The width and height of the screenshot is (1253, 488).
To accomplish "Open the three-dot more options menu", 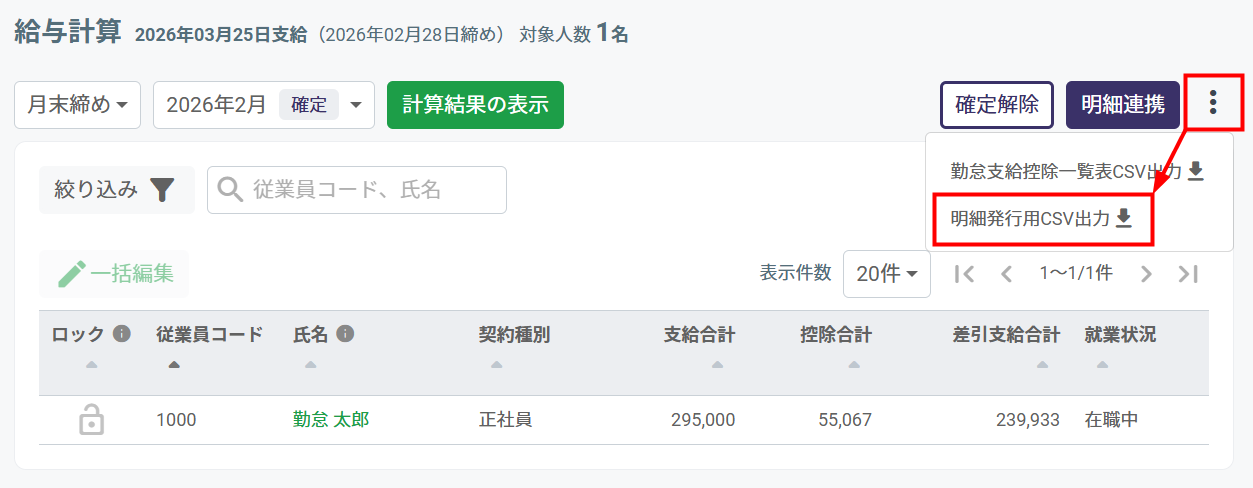I will pos(1213,102).
